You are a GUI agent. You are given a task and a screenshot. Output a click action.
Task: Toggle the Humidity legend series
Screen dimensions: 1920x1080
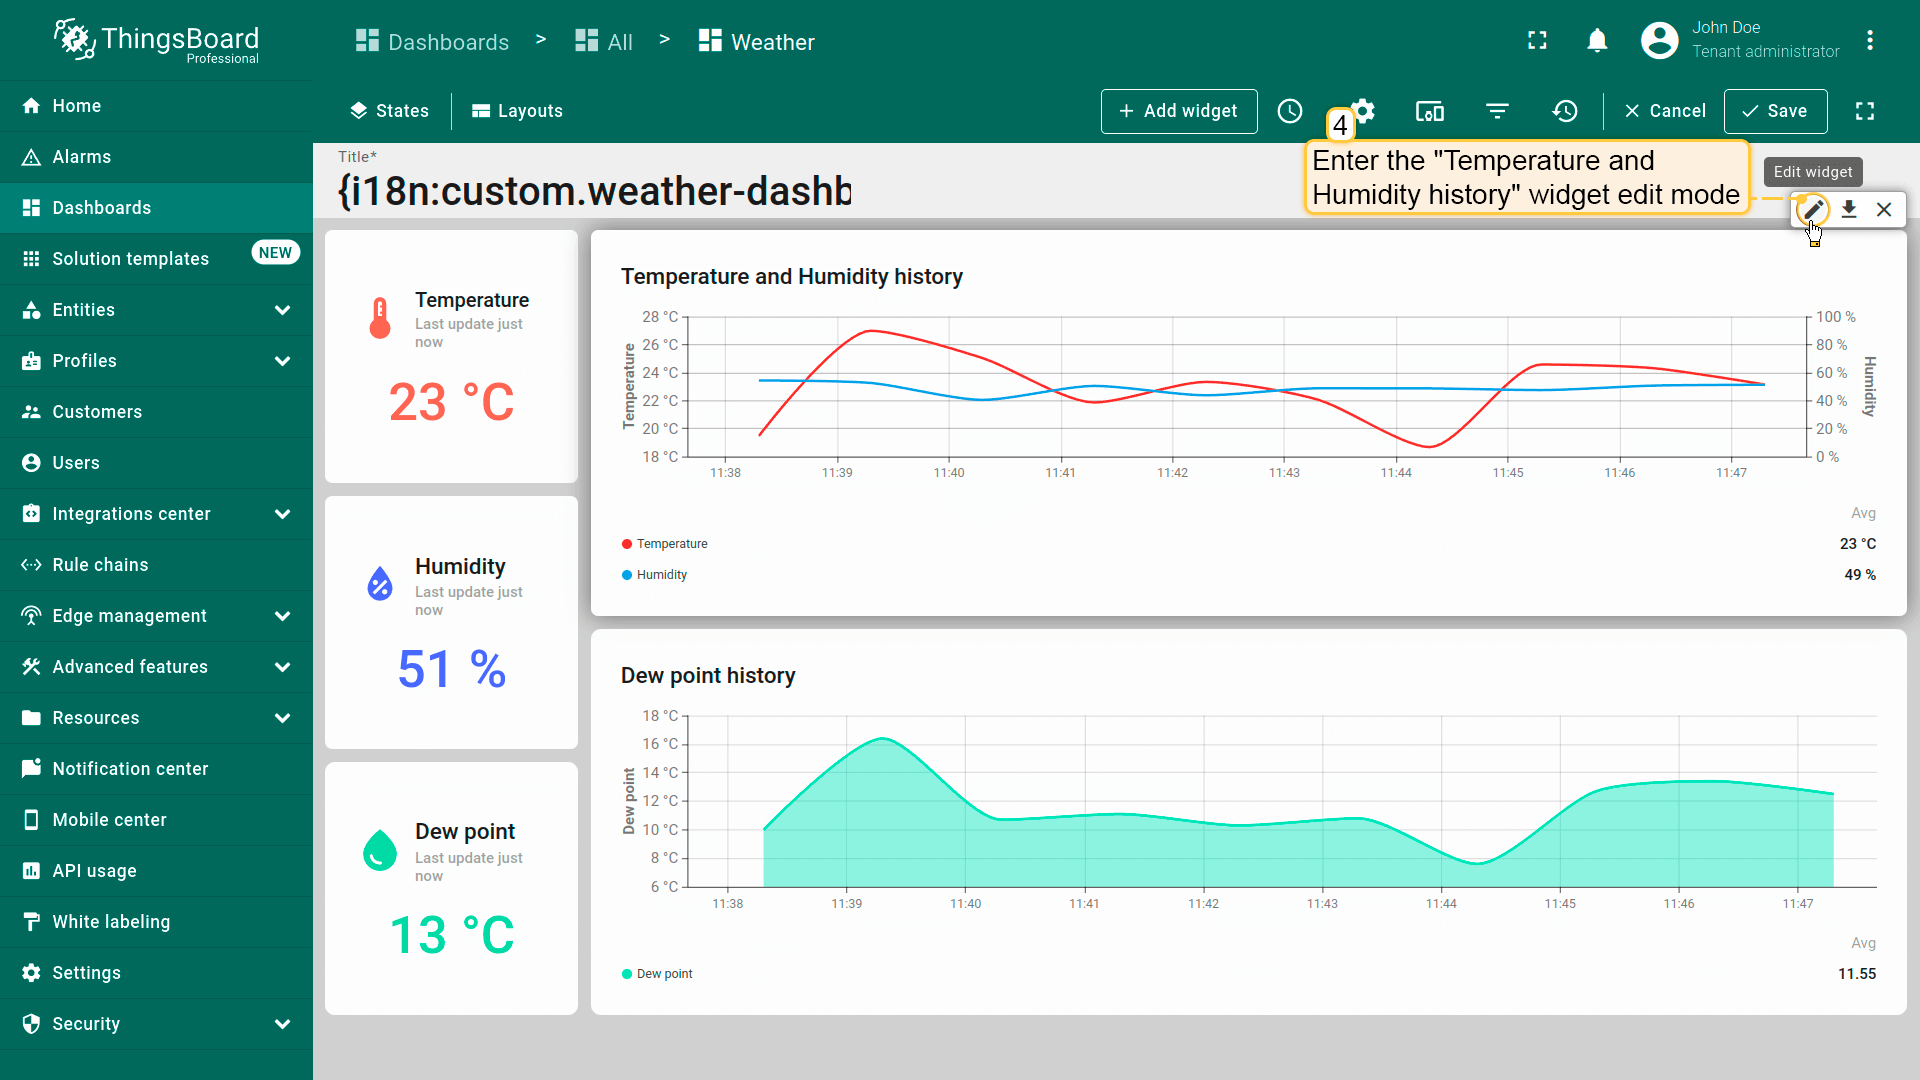pos(661,575)
